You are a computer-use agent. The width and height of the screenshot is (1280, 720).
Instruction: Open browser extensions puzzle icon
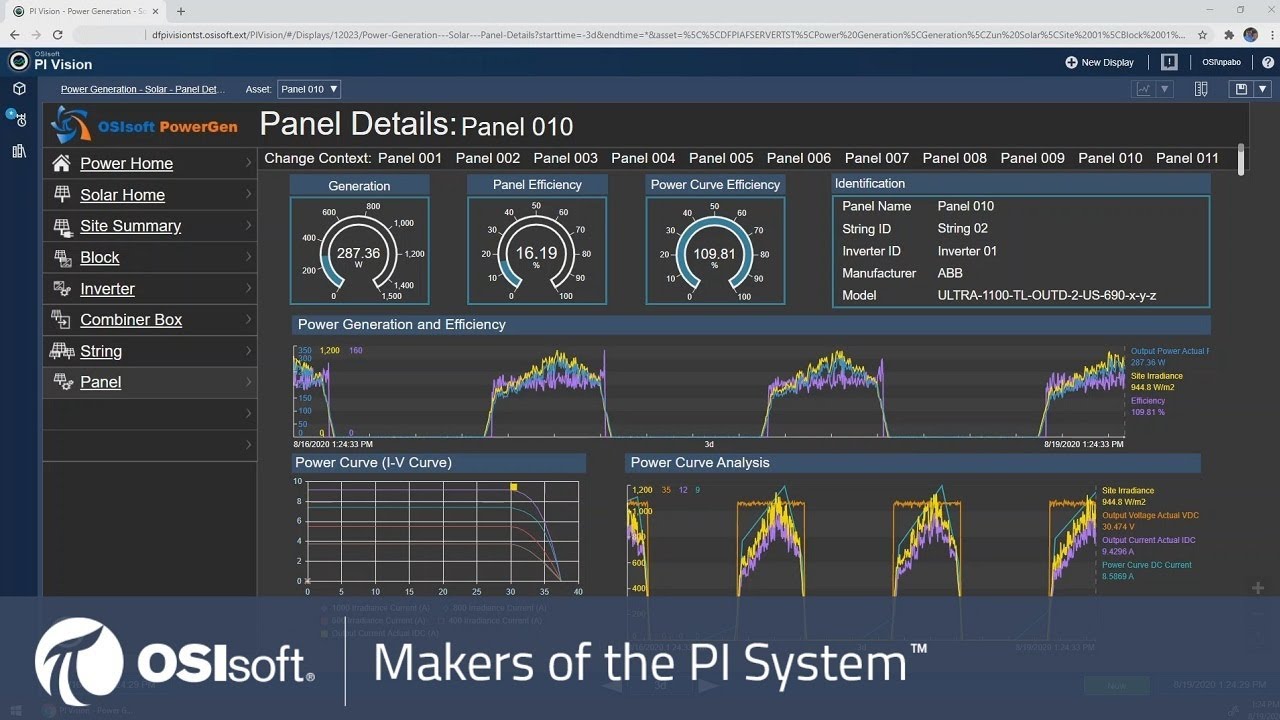pyautogui.click(x=1229, y=34)
